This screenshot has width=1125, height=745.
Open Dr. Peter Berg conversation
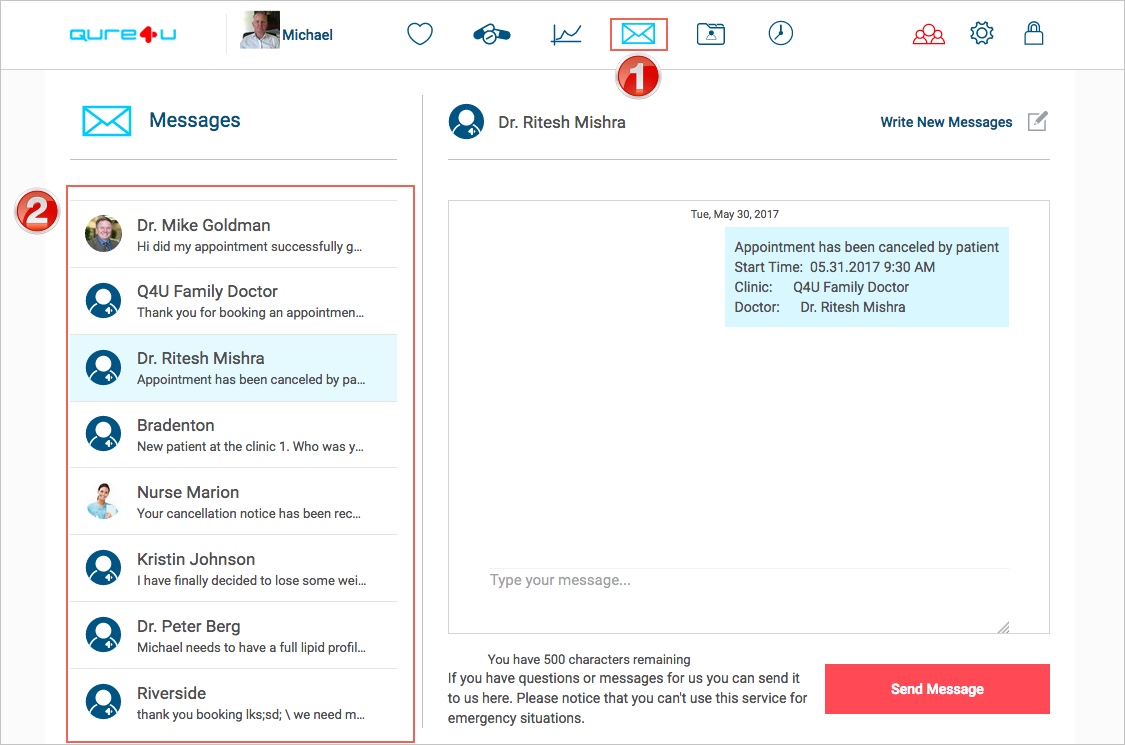tap(233, 635)
